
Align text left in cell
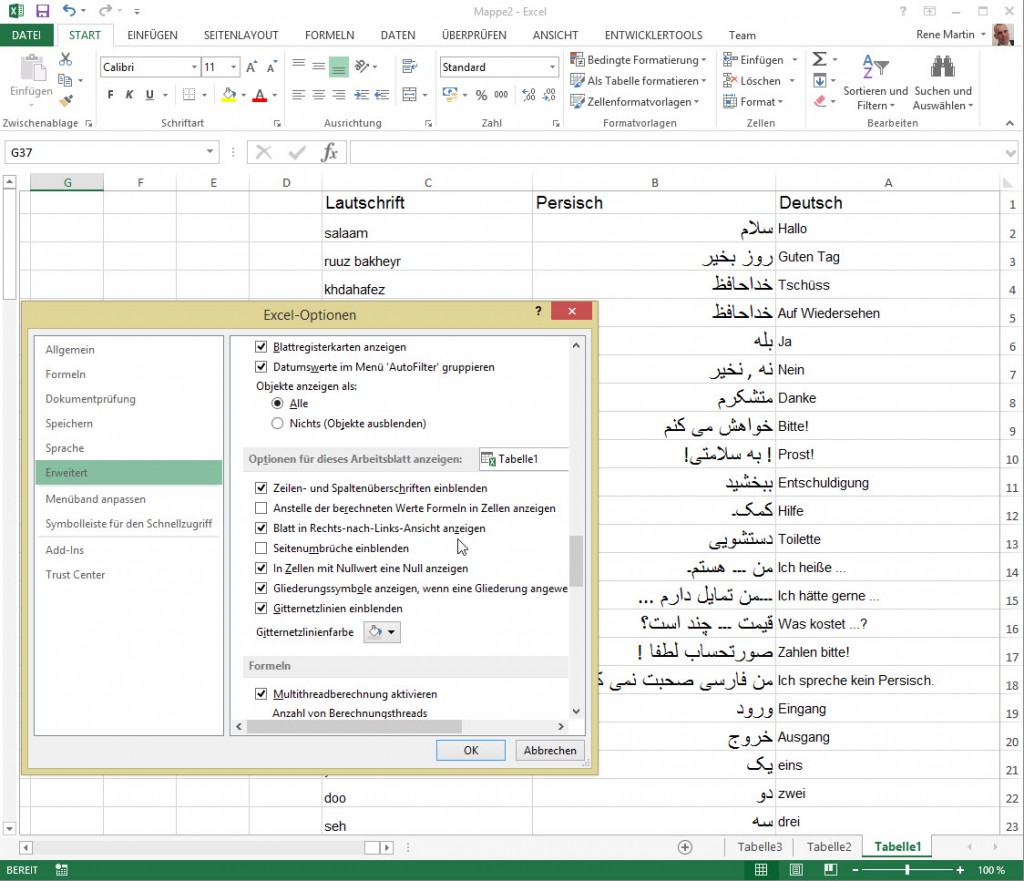click(x=298, y=95)
